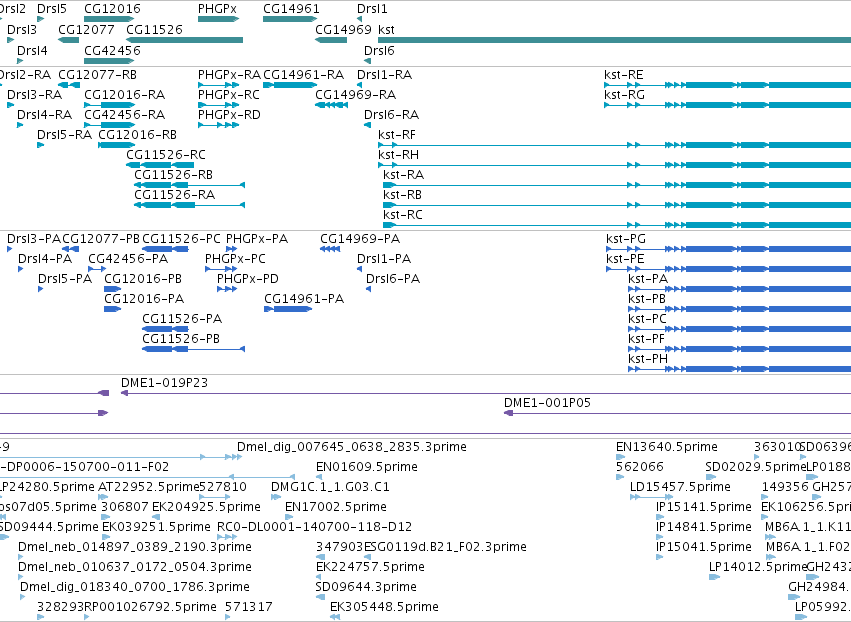Open transcript CG12016-RB

(138, 135)
